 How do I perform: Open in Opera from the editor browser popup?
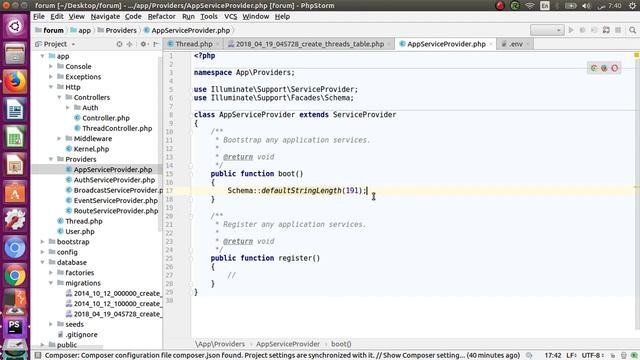coord(615,68)
